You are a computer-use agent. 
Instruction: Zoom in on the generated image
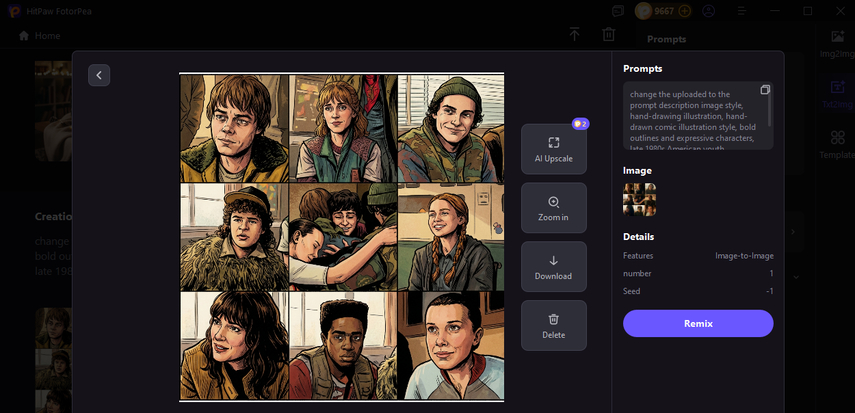(553, 208)
